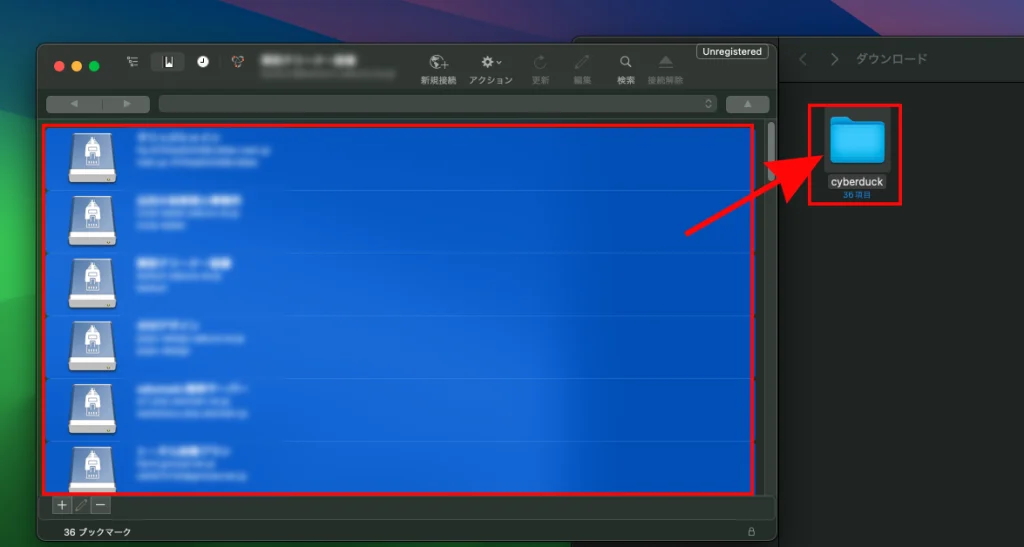Show the connection History view

click(x=203, y=62)
